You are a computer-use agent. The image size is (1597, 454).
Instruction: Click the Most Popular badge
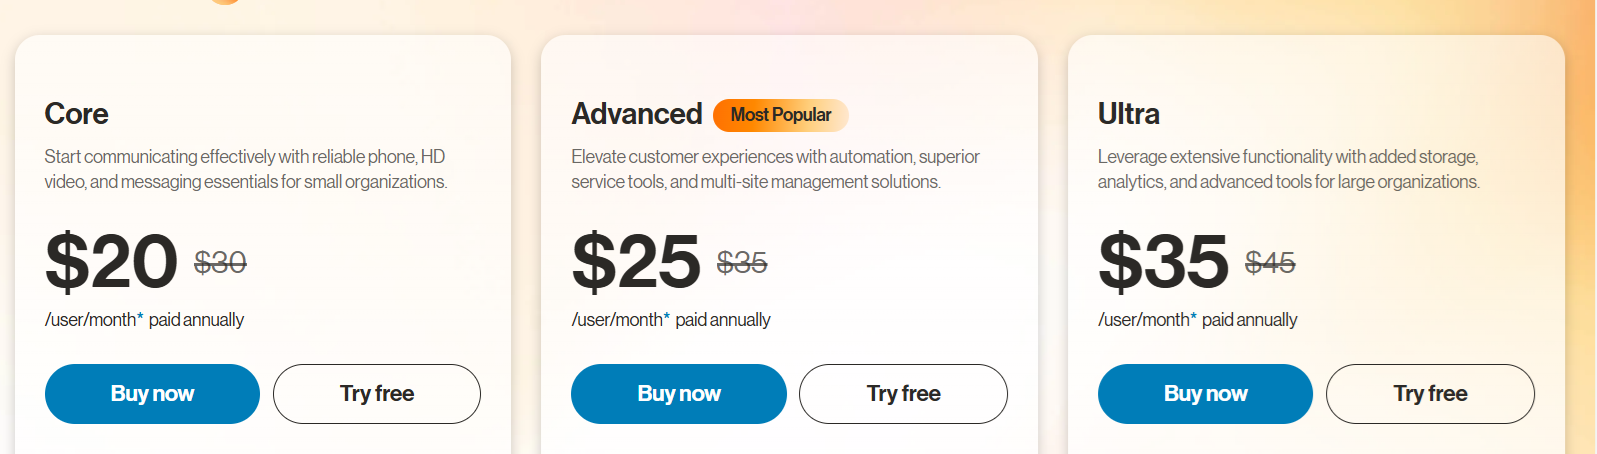point(780,115)
